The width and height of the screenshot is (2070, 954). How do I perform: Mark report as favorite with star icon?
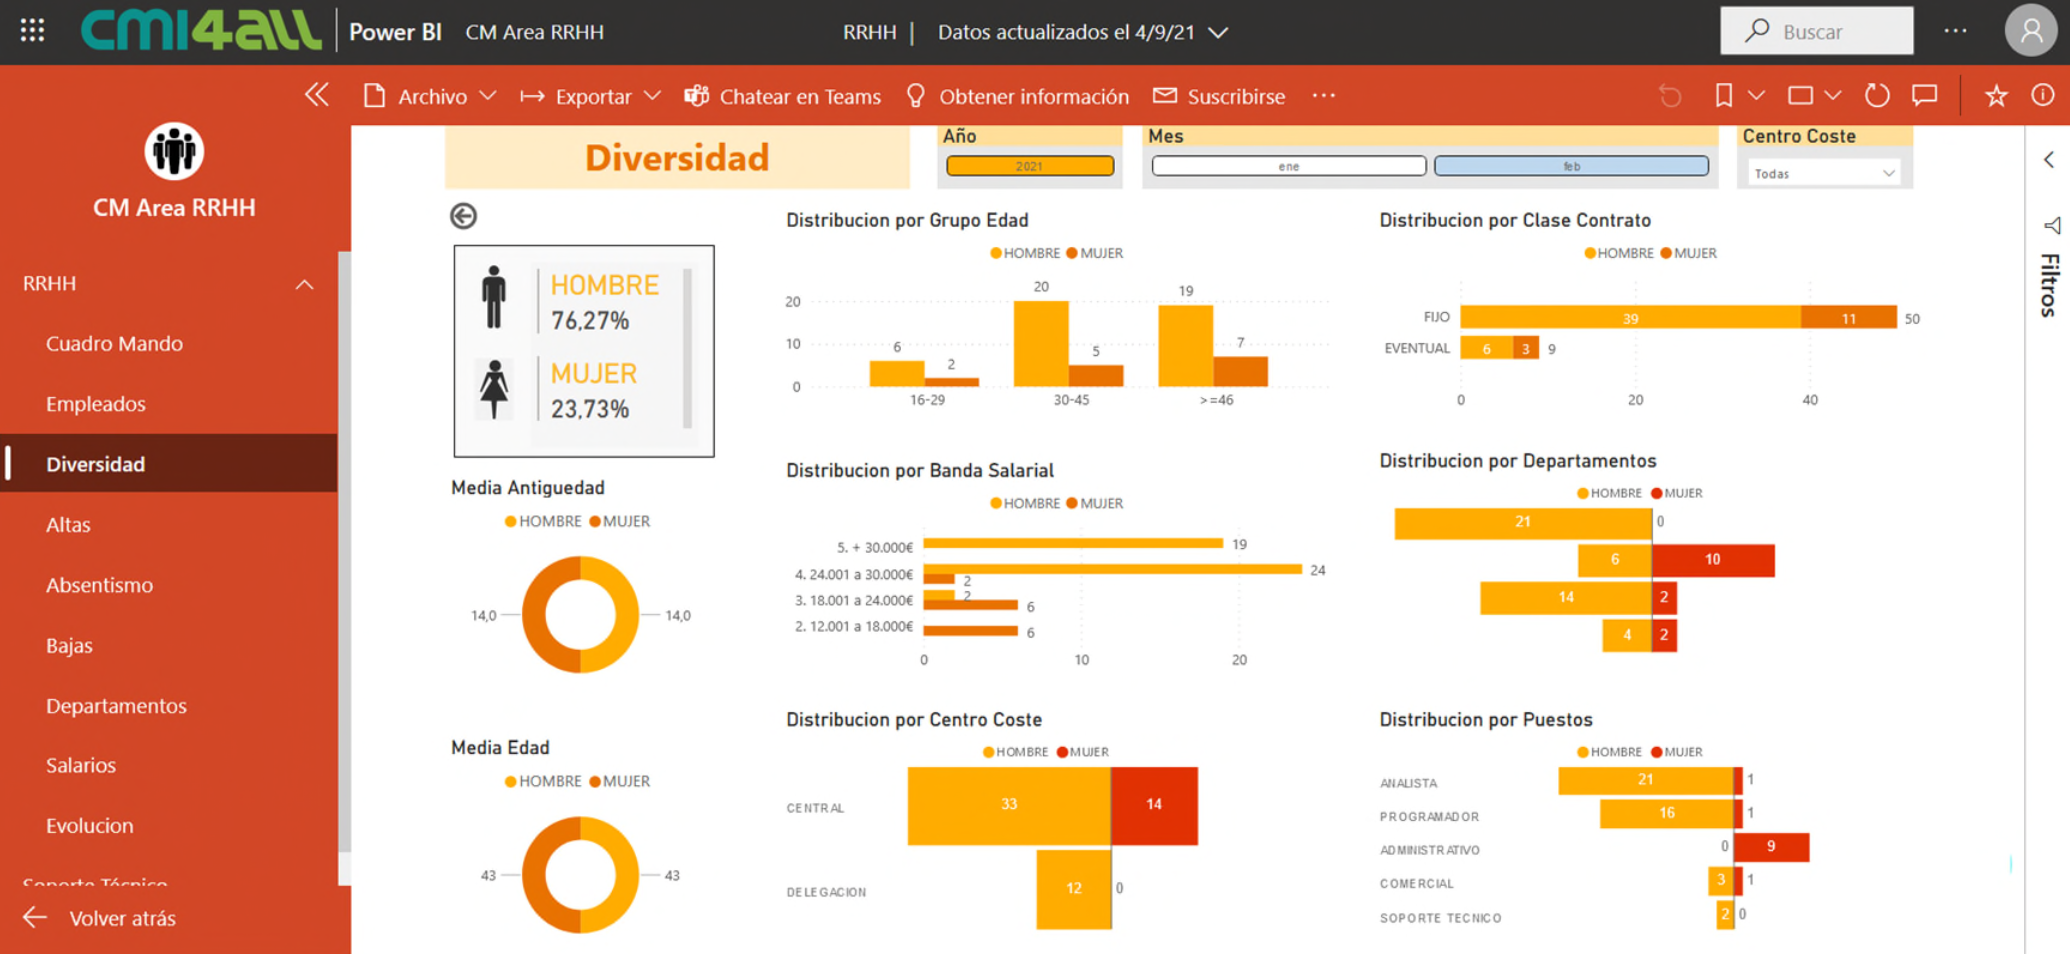coord(1996,96)
